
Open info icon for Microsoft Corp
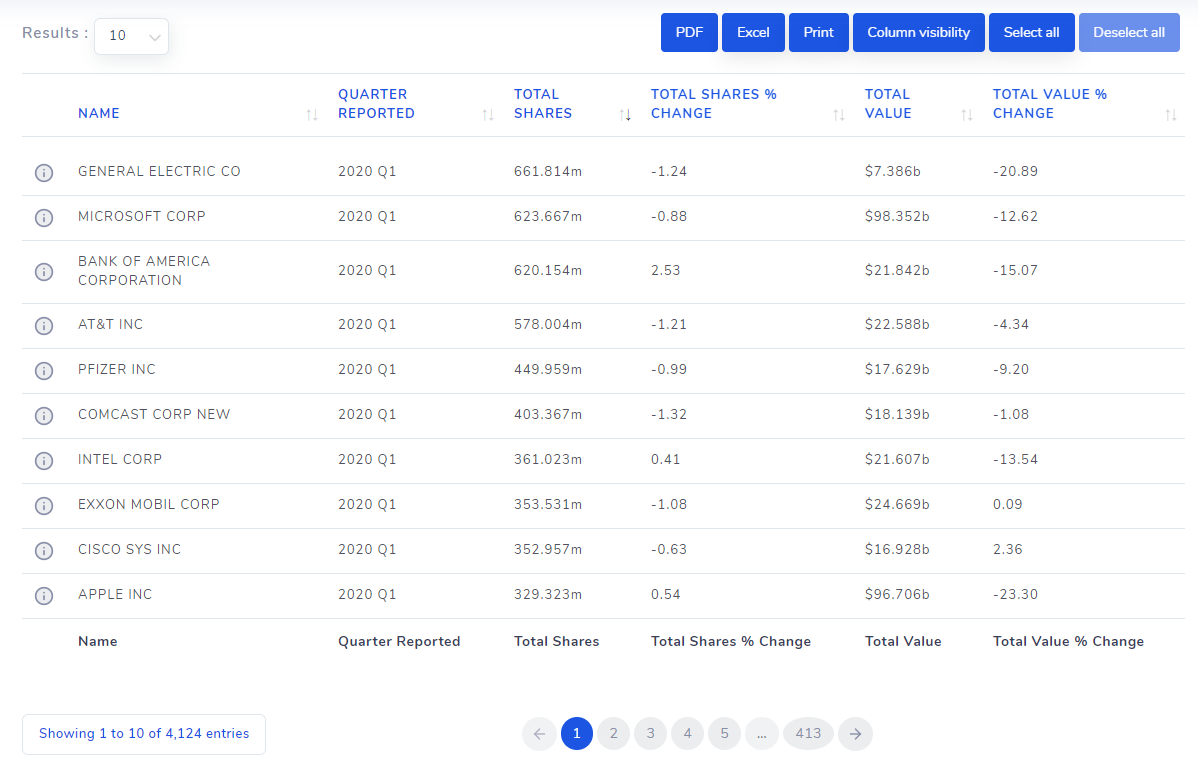click(x=44, y=218)
